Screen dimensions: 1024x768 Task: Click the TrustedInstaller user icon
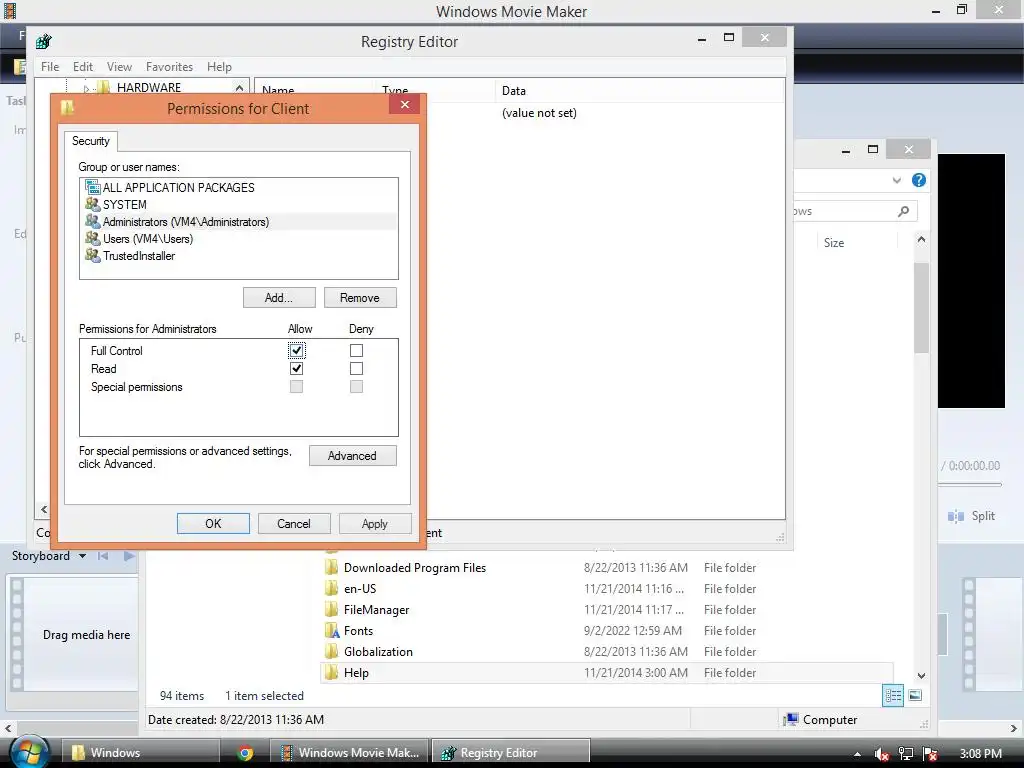click(93, 255)
